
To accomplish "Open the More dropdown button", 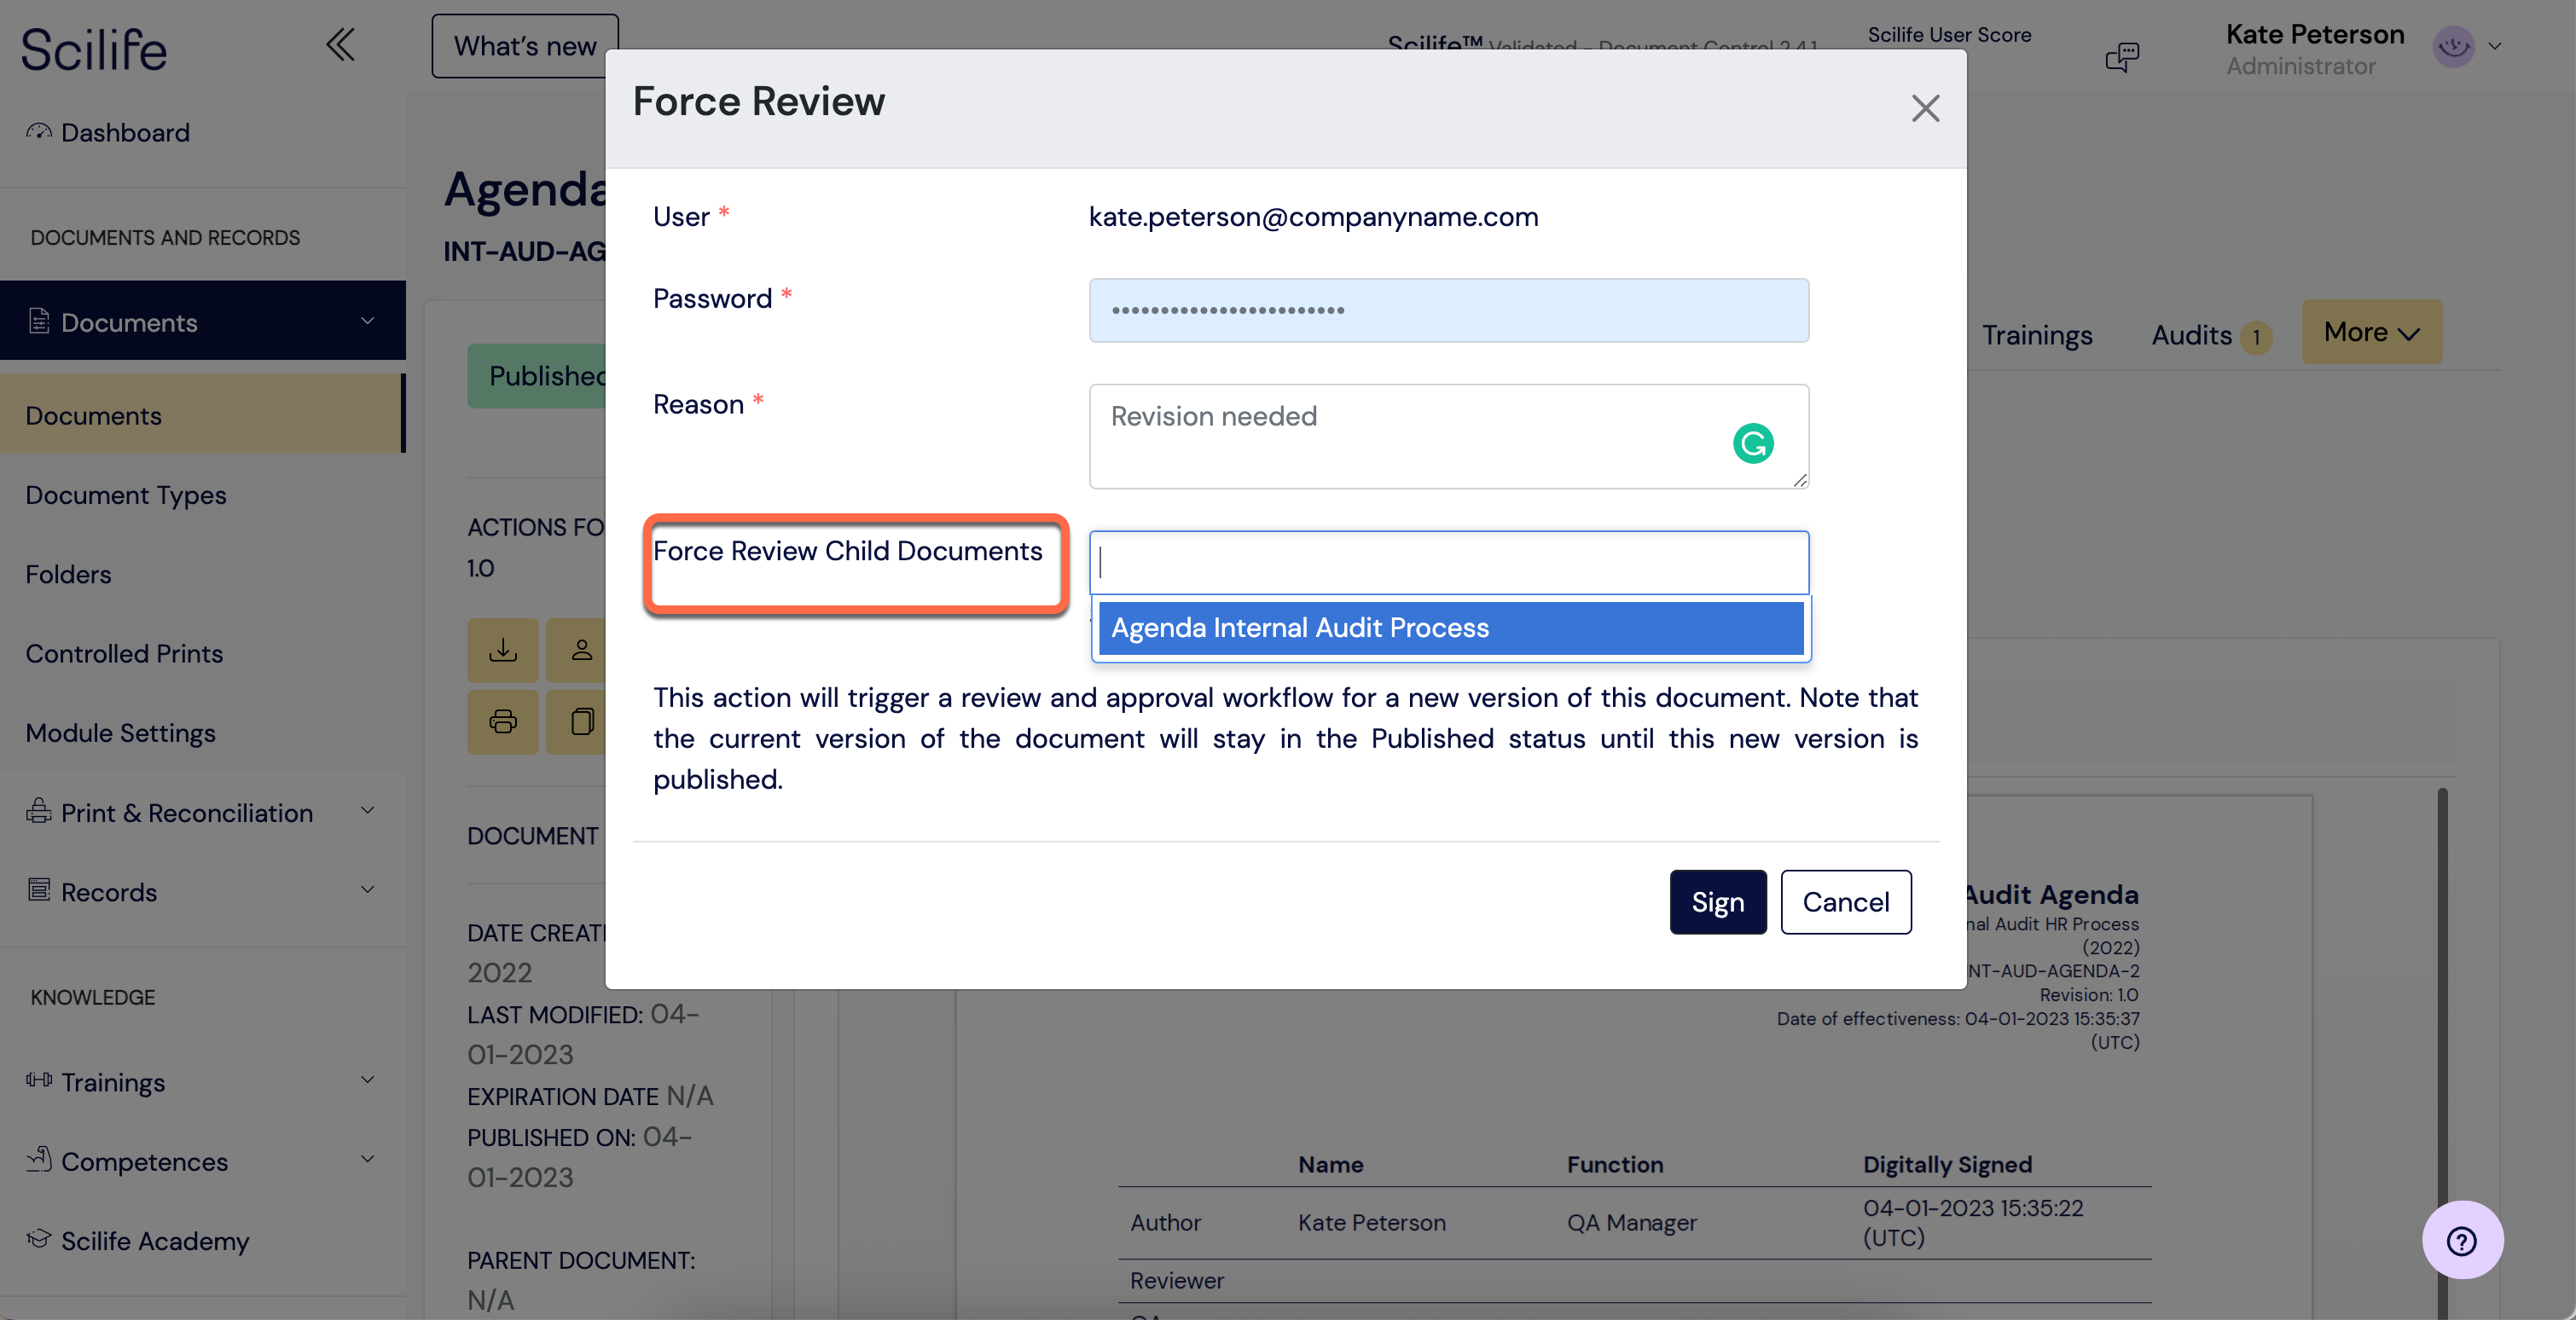I will pyautogui.click(x=2371, y=331).
